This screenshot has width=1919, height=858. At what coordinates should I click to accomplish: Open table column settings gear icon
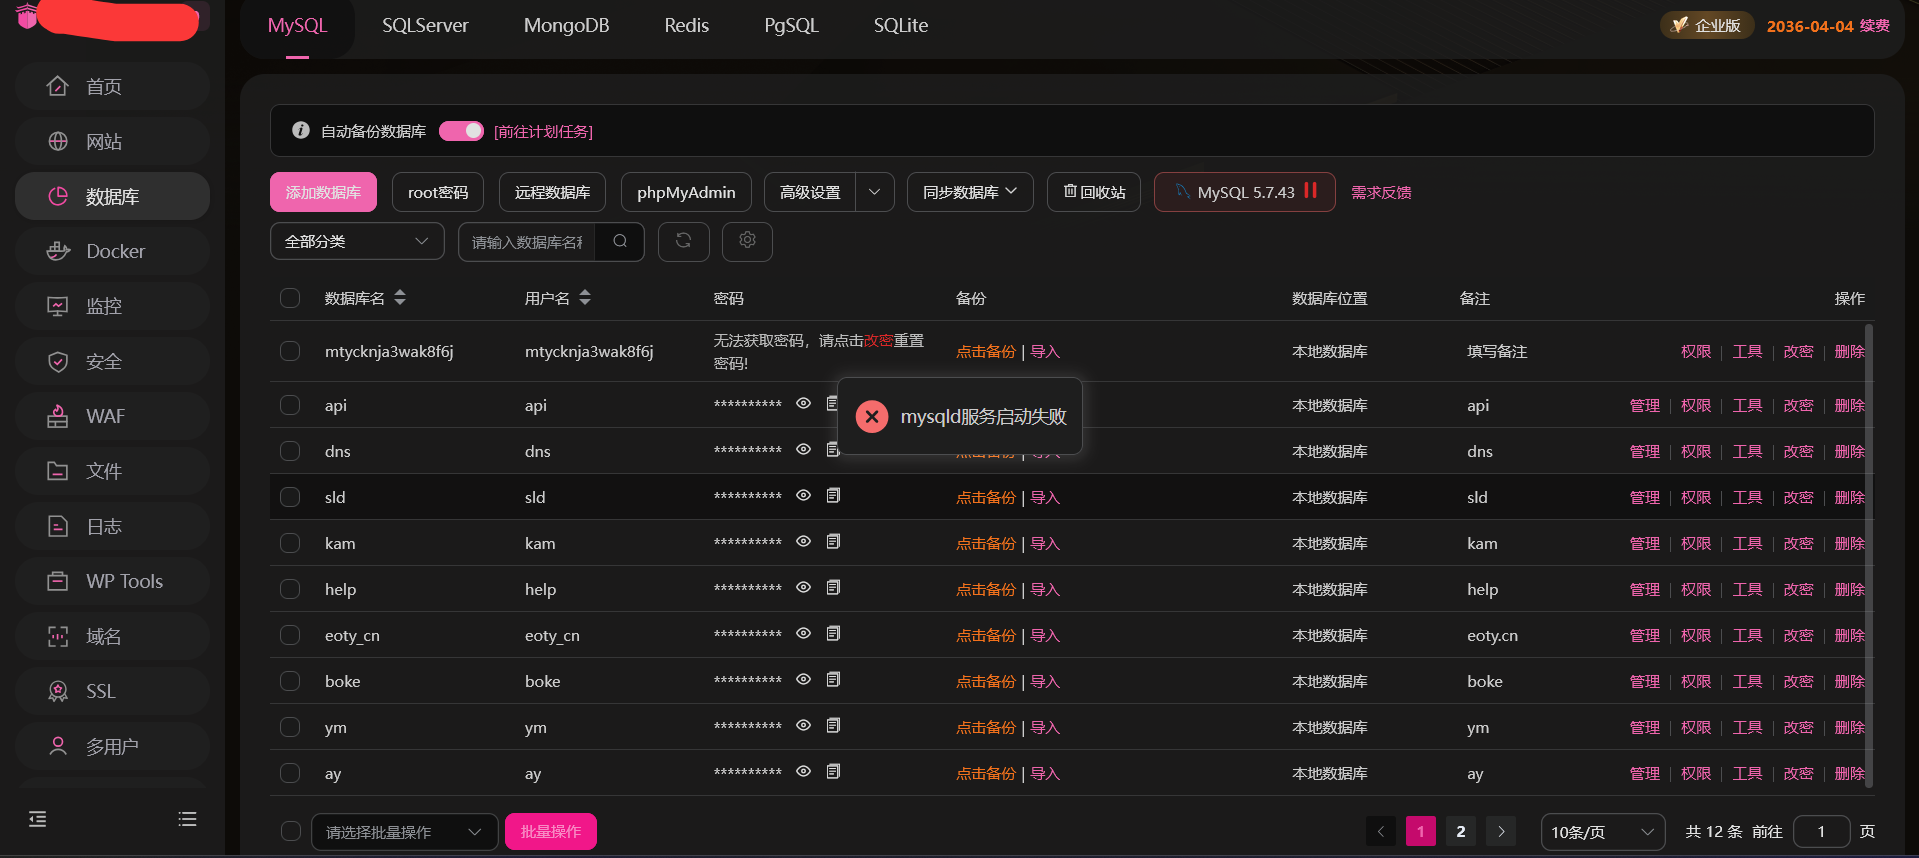tap(747, 241)
